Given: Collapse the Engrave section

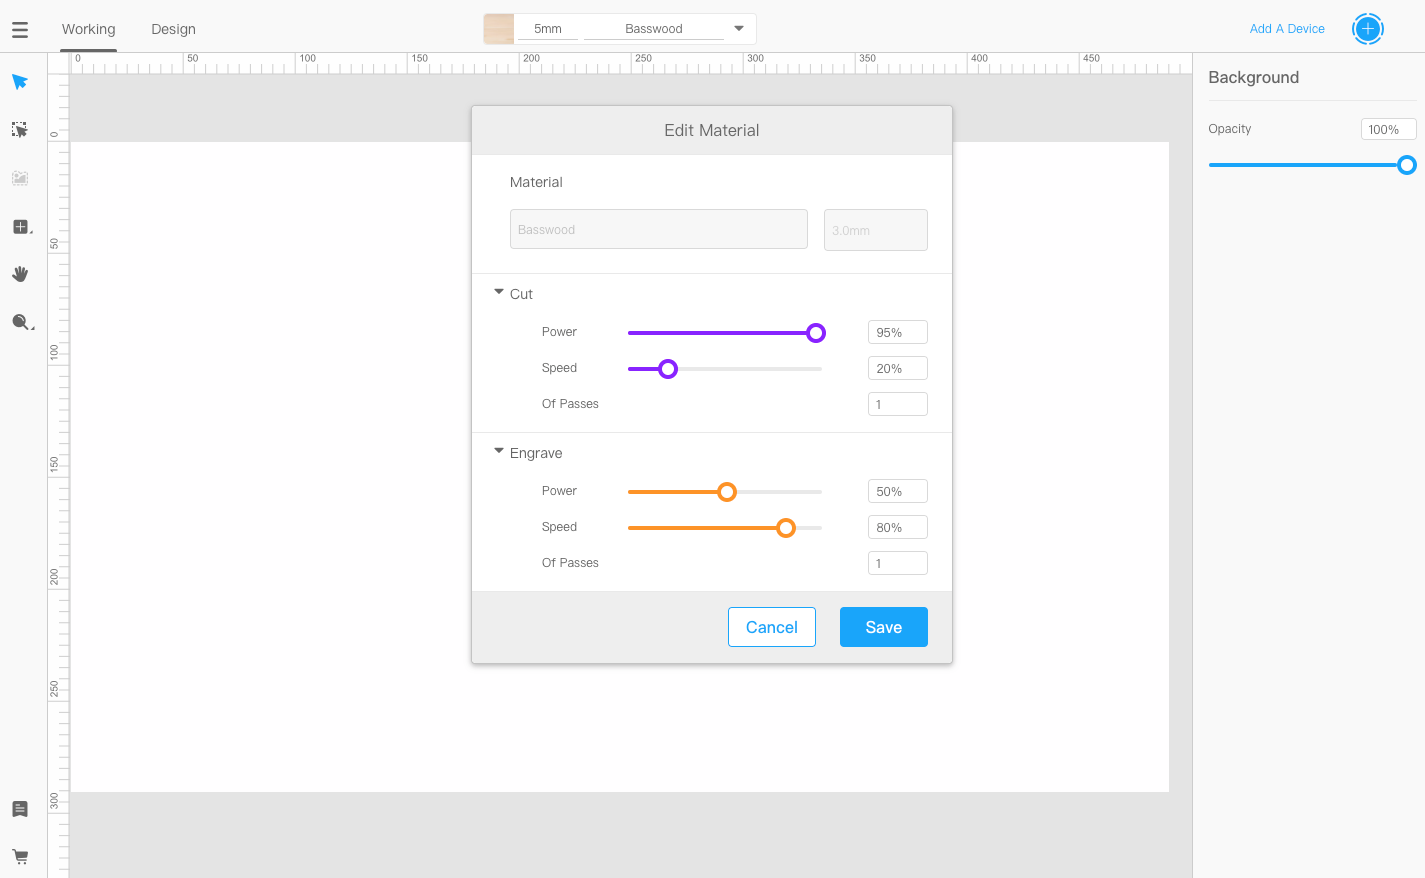Looking at the screenshot, I should click(499, 451).
